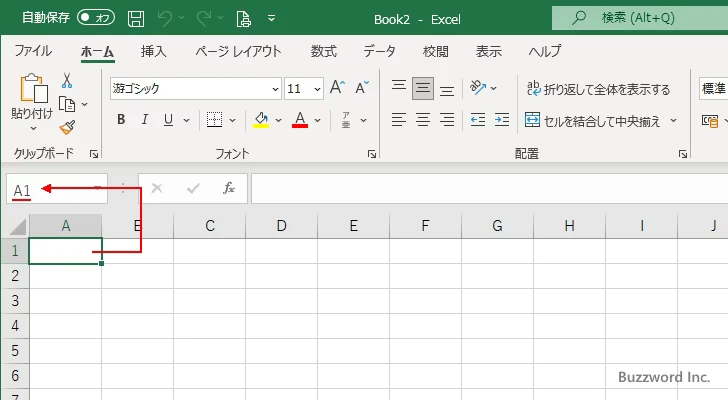This screenshot has height=400, width=728.
Task: Click the Top Align icon
Action: (399, 88)
